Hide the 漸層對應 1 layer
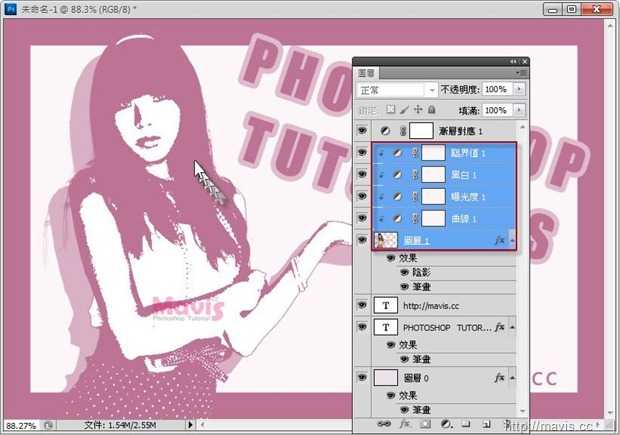The image size is (620, 435). 362,131
